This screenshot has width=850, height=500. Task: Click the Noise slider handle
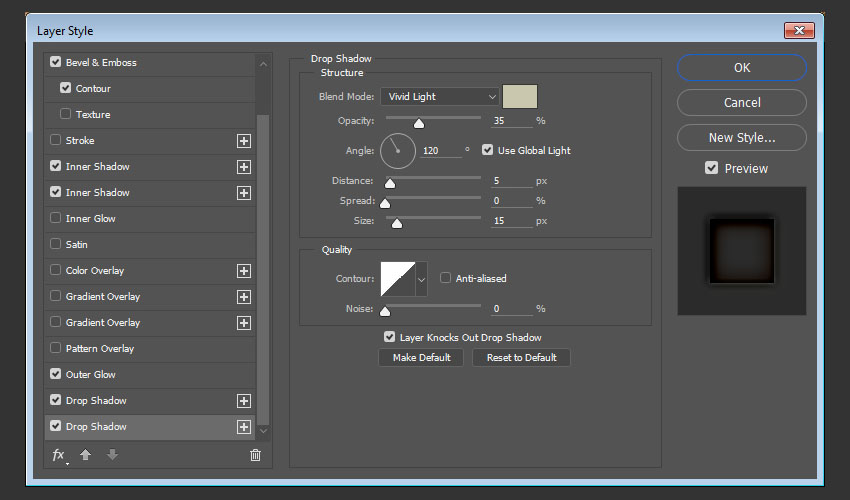click(x=385, y=311)
